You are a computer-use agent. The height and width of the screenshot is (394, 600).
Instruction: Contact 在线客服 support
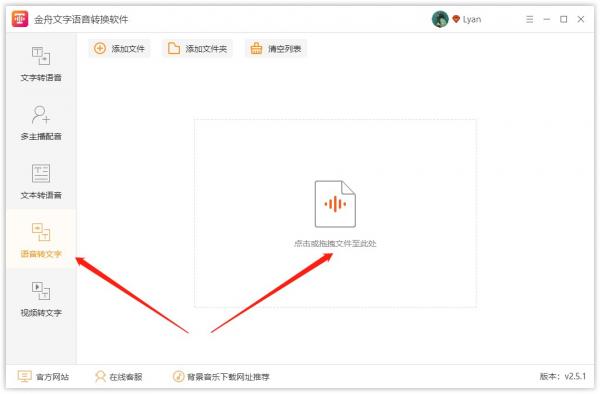(119, 377)
